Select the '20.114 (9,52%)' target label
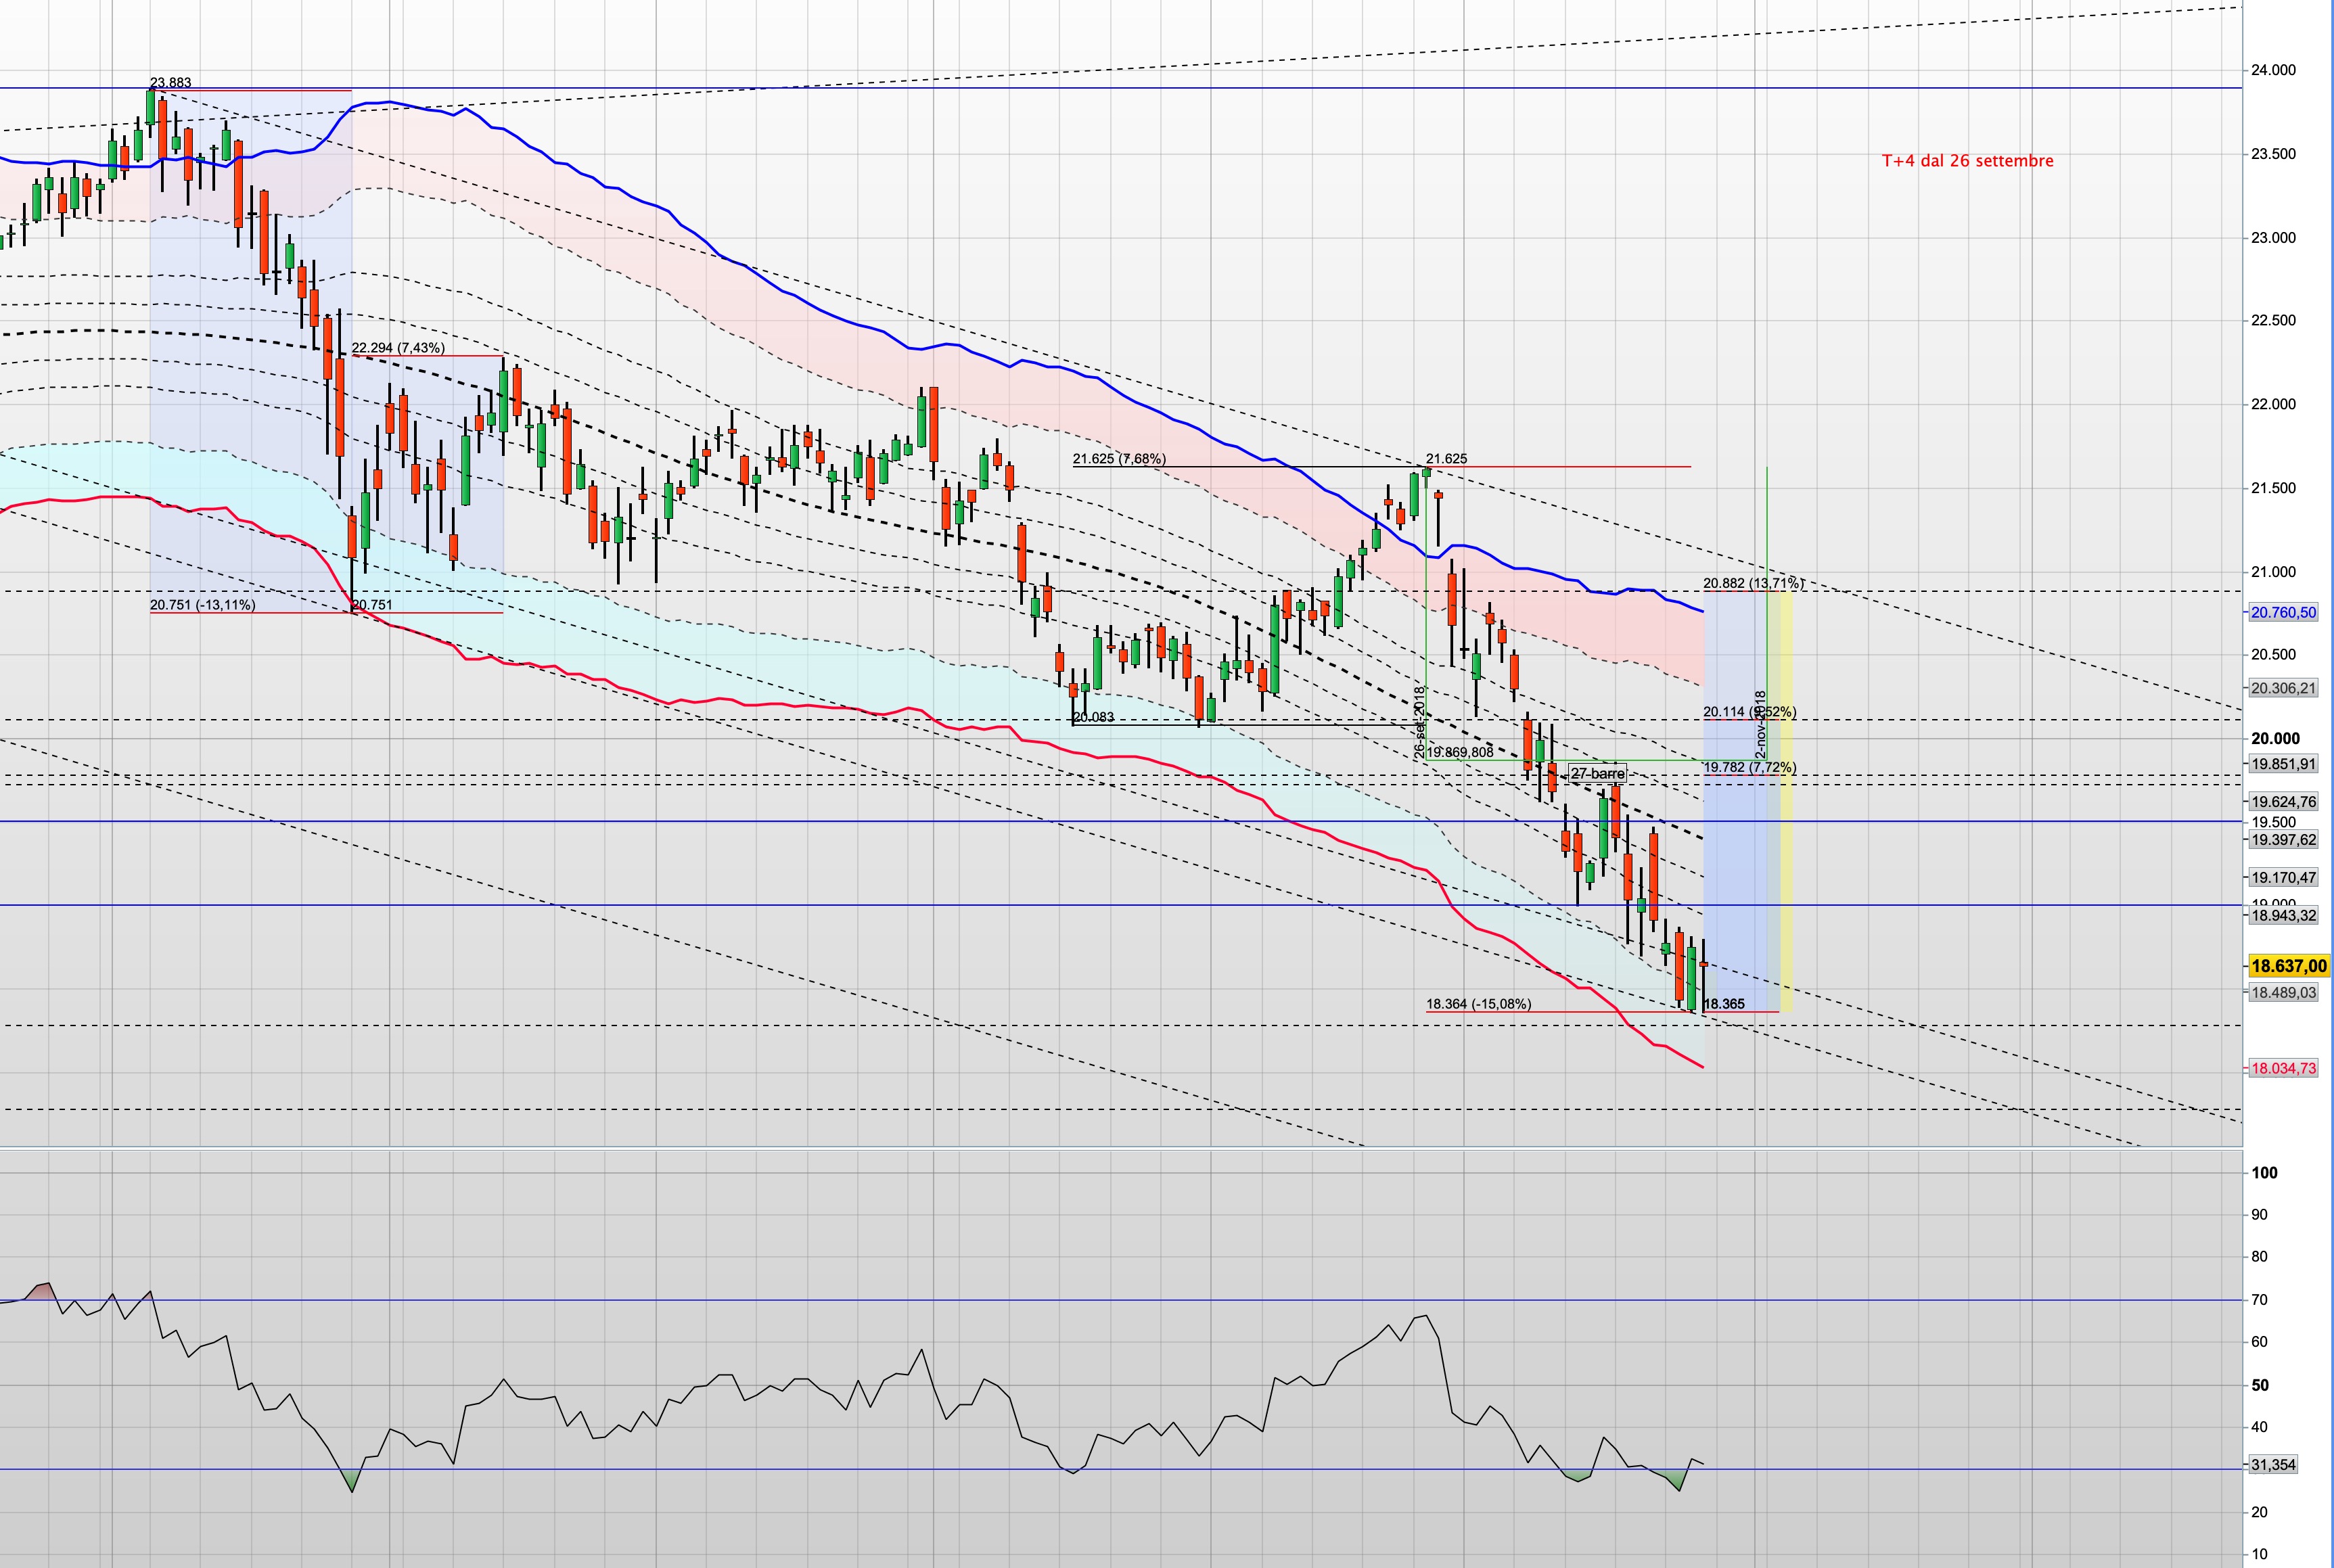The height and width of the screenshot is (1568, 2334). [x=1750, y=712]
